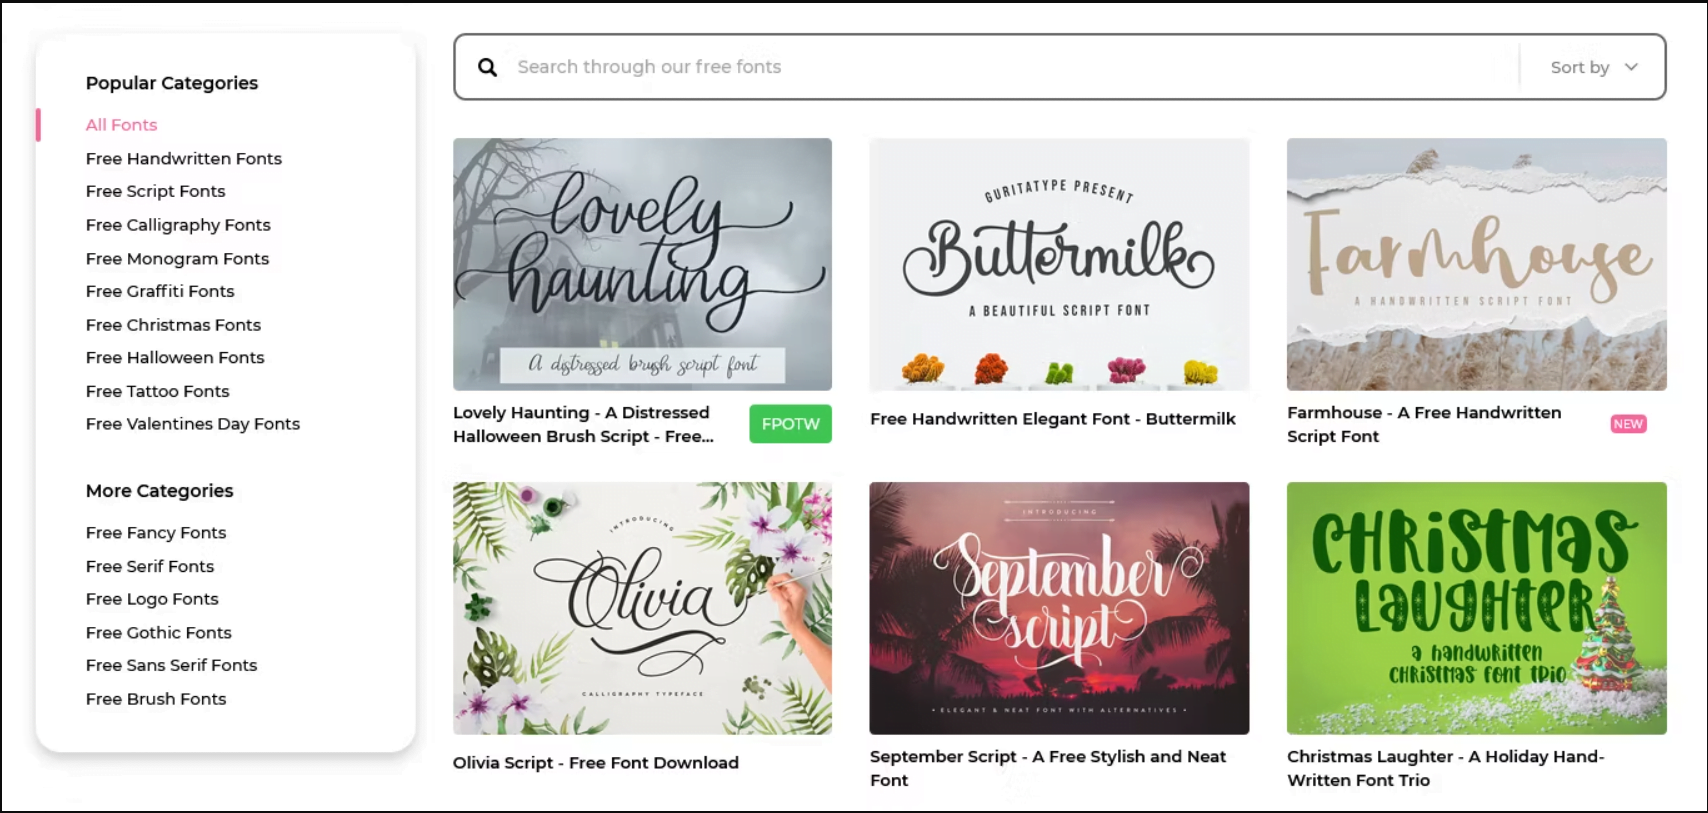Open the September Script preview image
The height and width of the screenshot is (813, 1708).
(x=1059, y=608)
